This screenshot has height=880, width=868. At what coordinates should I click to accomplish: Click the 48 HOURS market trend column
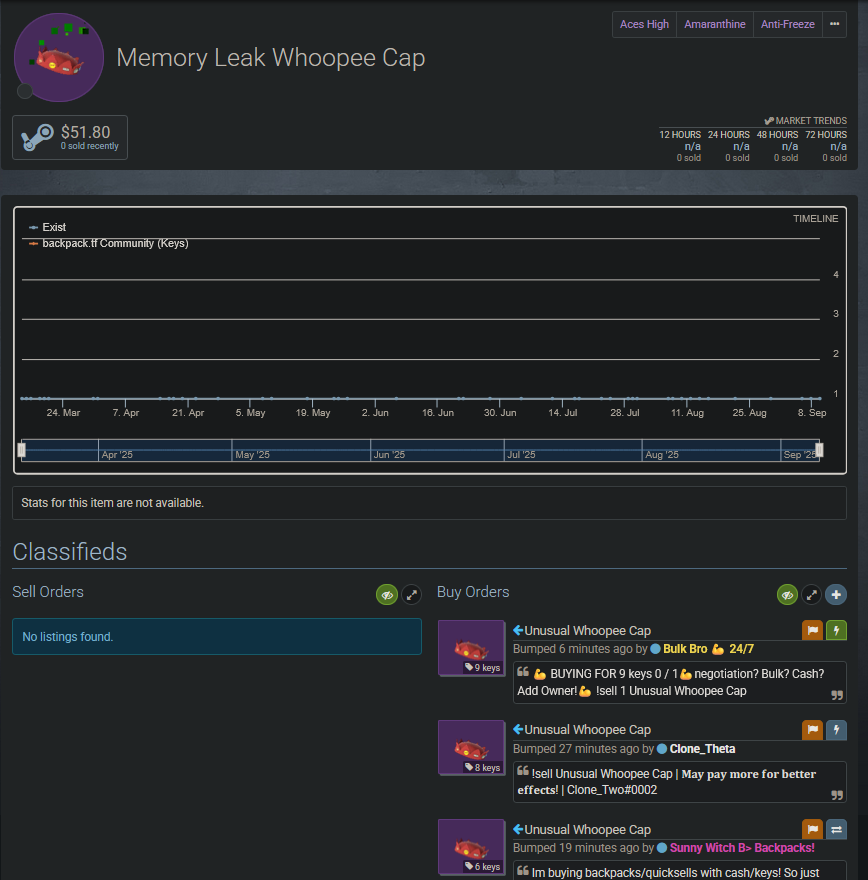click(777, 146)
